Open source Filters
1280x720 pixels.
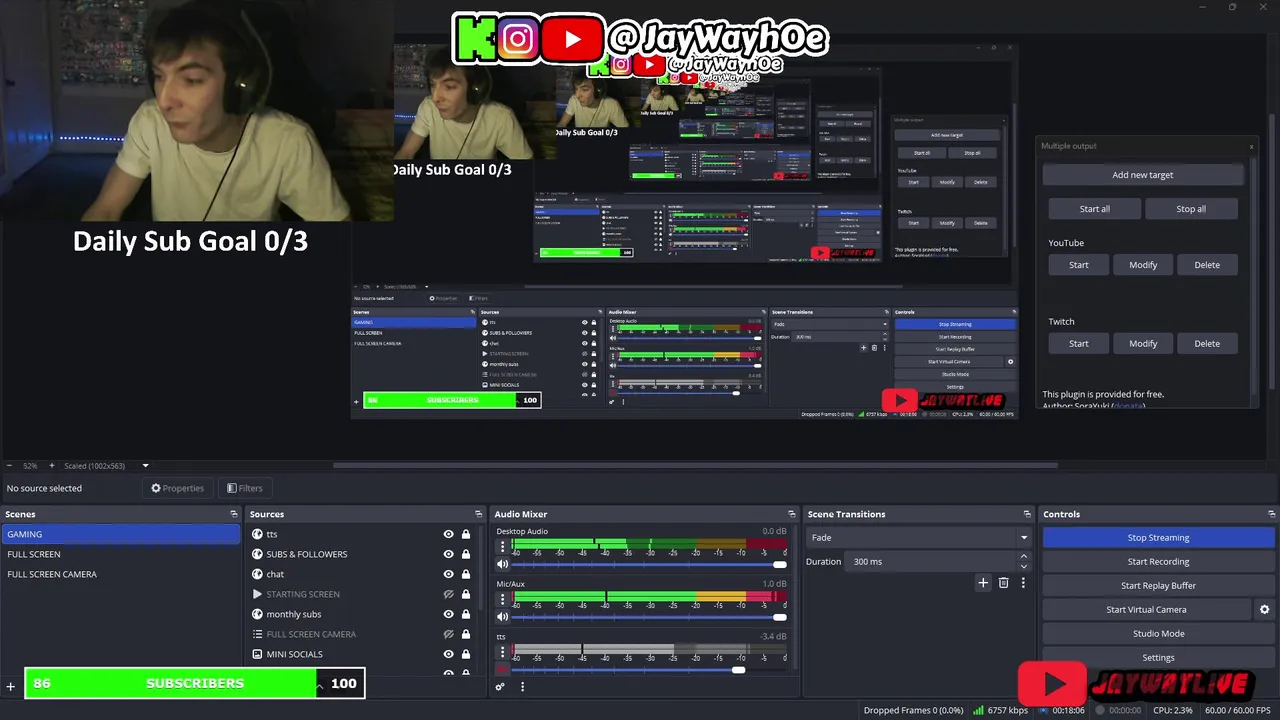244,488
